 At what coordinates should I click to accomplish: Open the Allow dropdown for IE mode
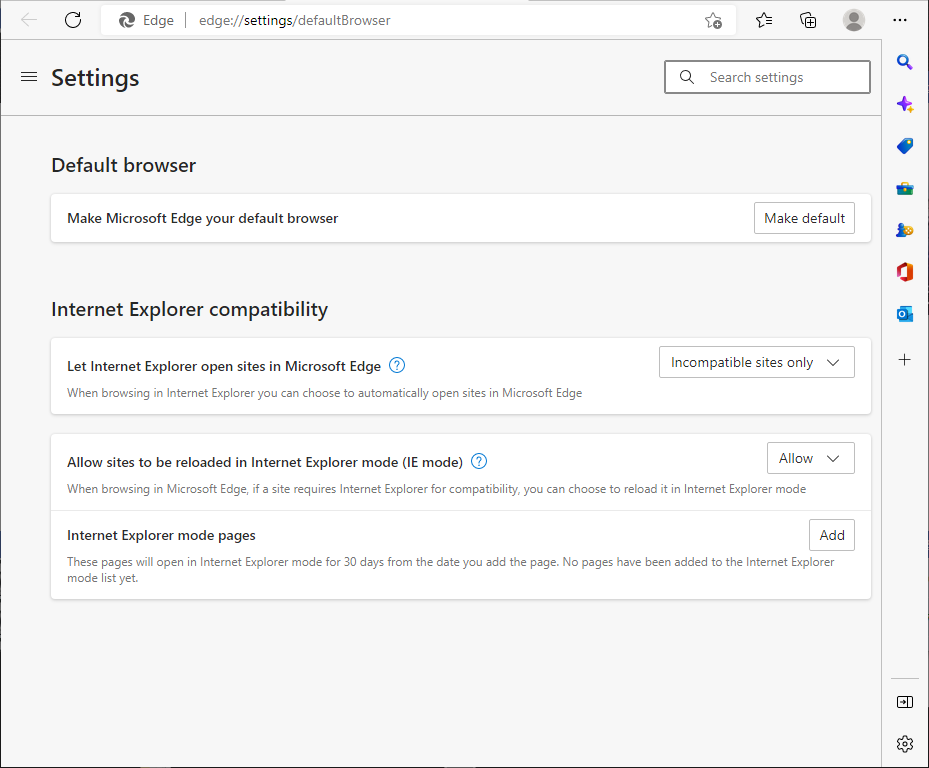point(810,458)
